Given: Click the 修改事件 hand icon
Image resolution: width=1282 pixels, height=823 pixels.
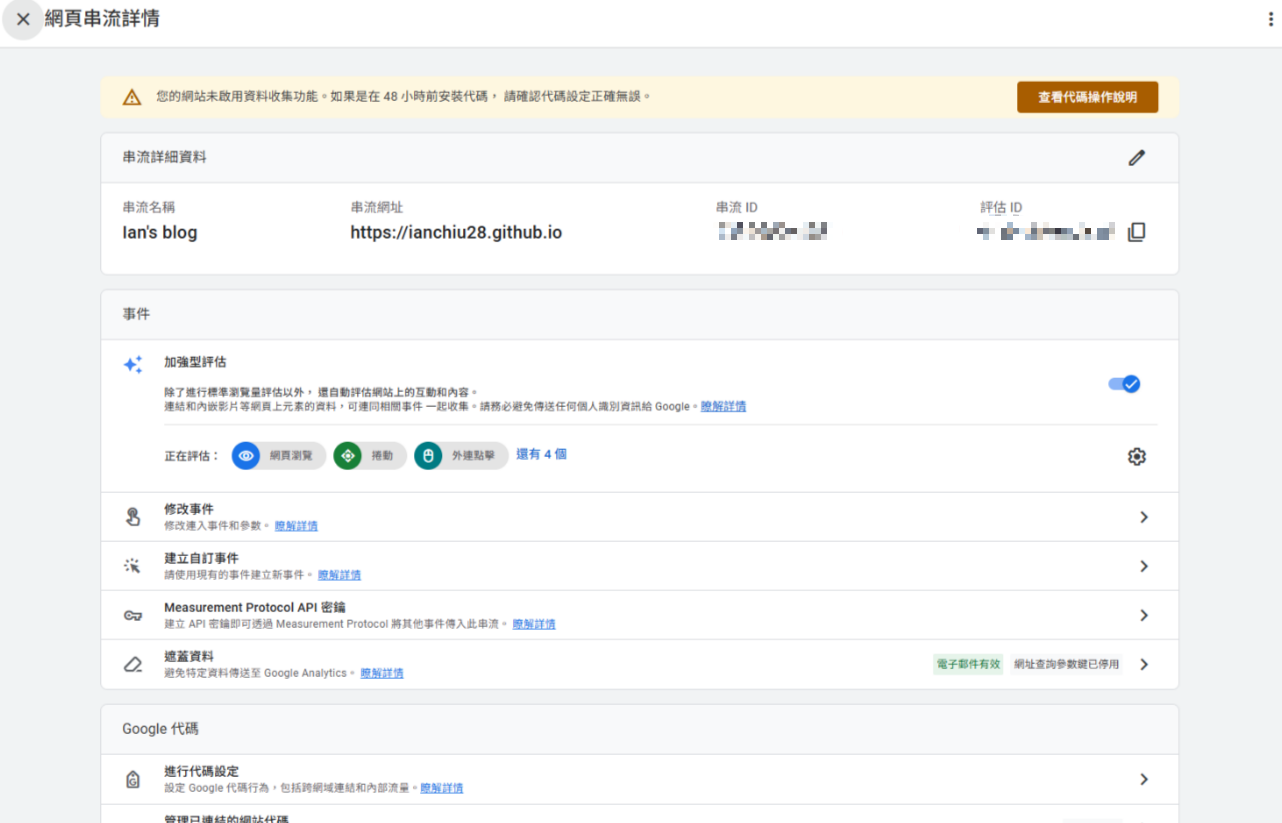Looking at the screenshot, I should click(x=133, y=517).
